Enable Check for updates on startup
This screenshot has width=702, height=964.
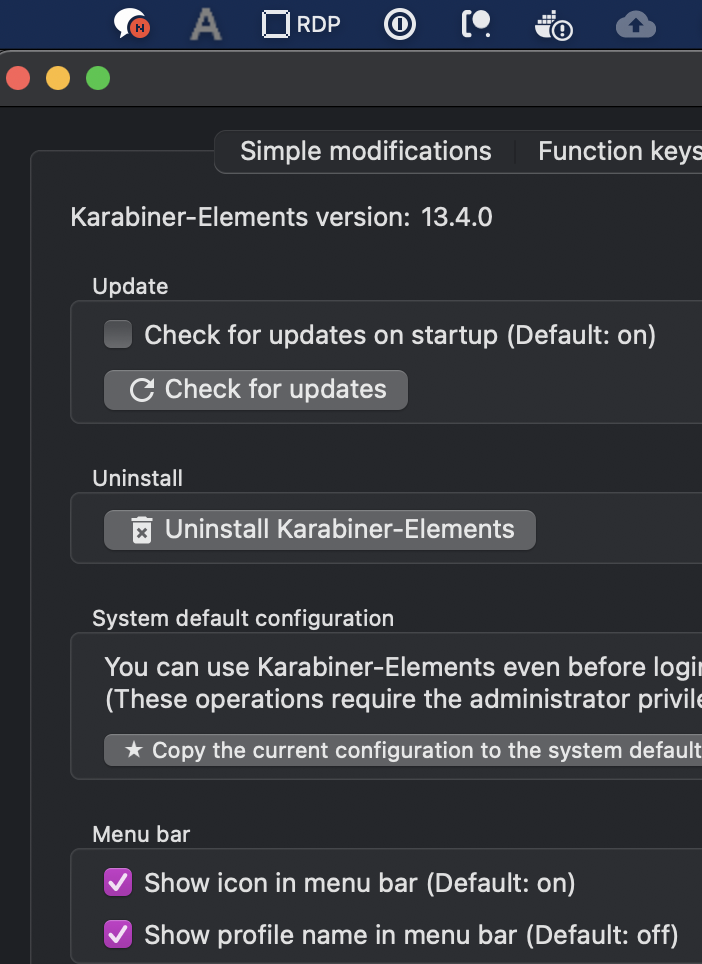point(118,335)
